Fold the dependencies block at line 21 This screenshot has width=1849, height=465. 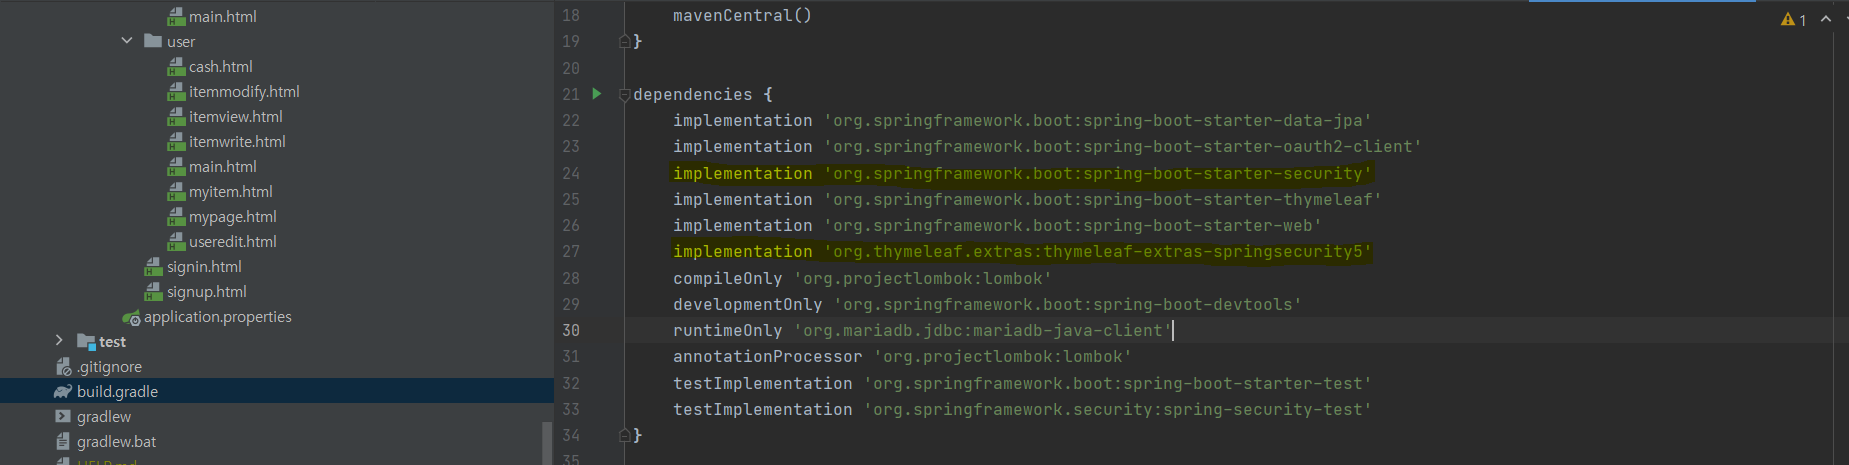624,95
